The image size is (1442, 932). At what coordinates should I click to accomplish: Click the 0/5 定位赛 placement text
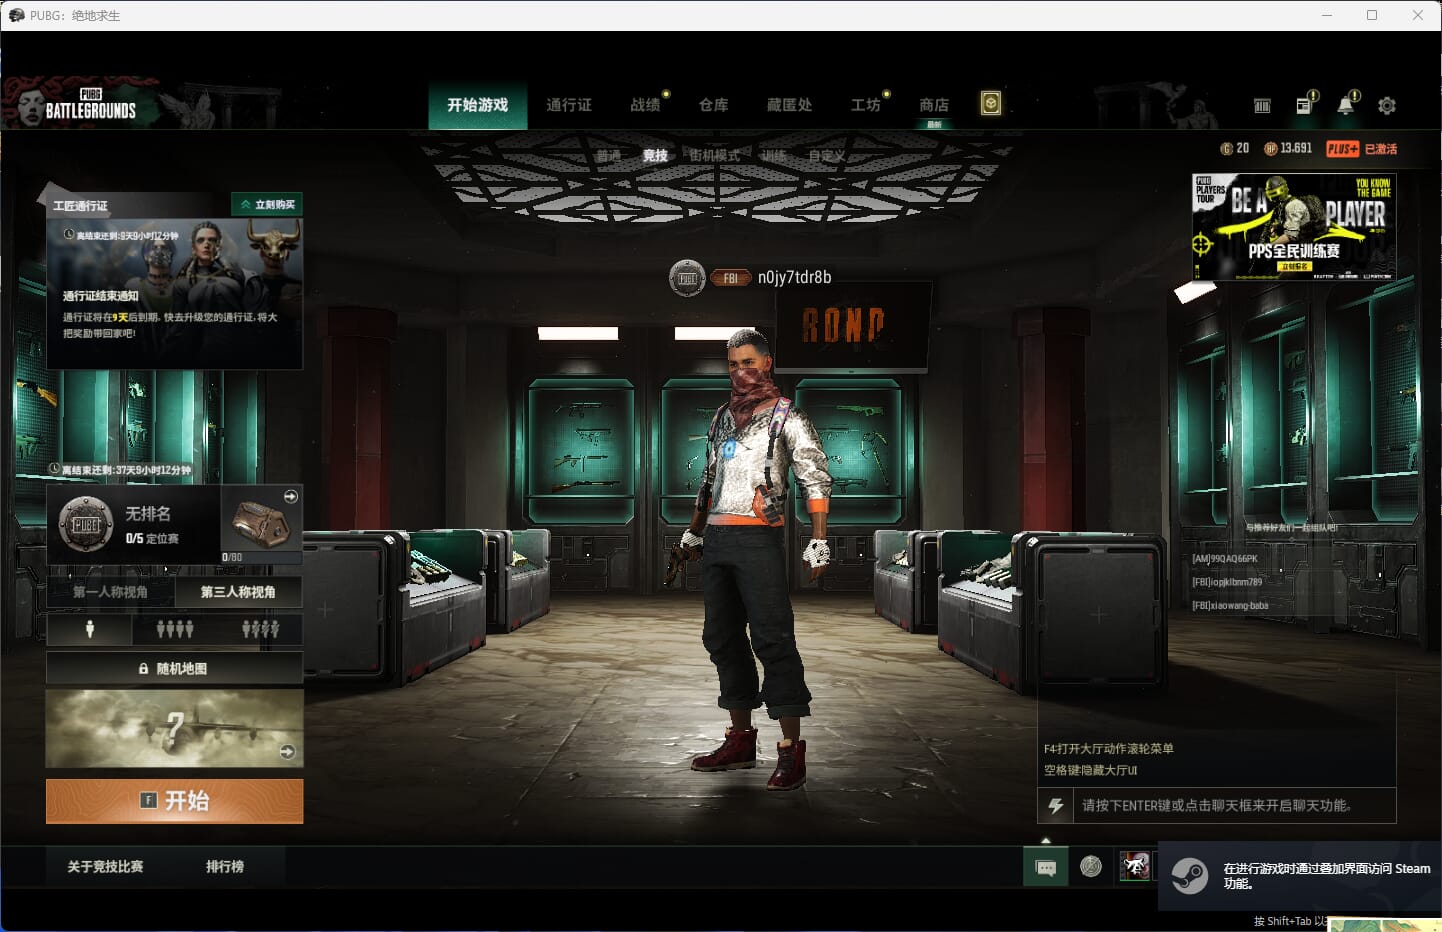(152, 538)
